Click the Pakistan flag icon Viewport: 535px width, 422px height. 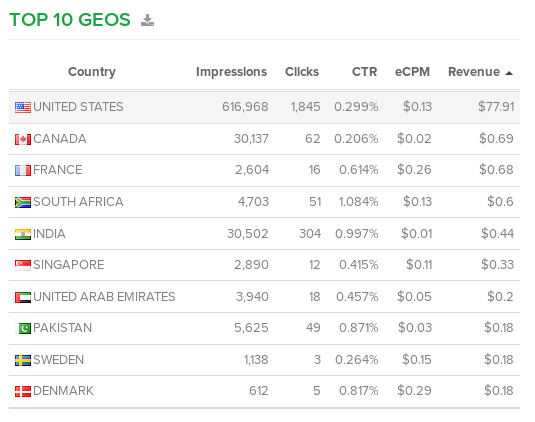23,328
